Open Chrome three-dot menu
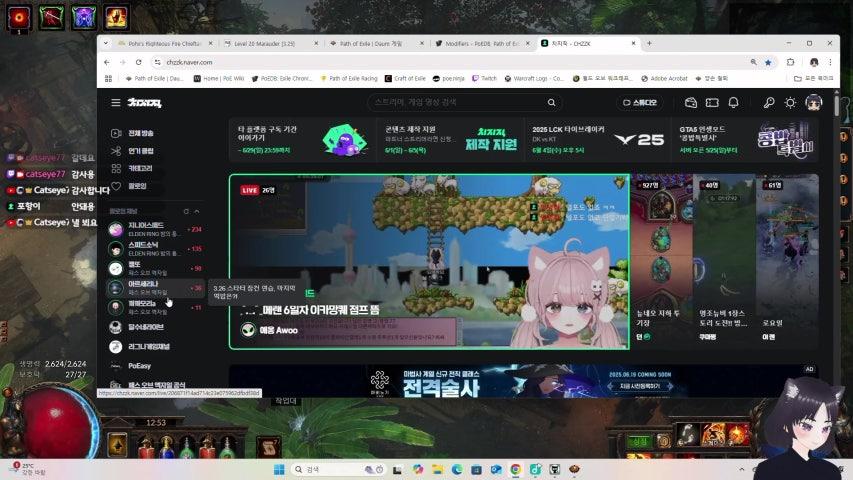This screenshot has height=480, width=853. (x=830, y=62)
